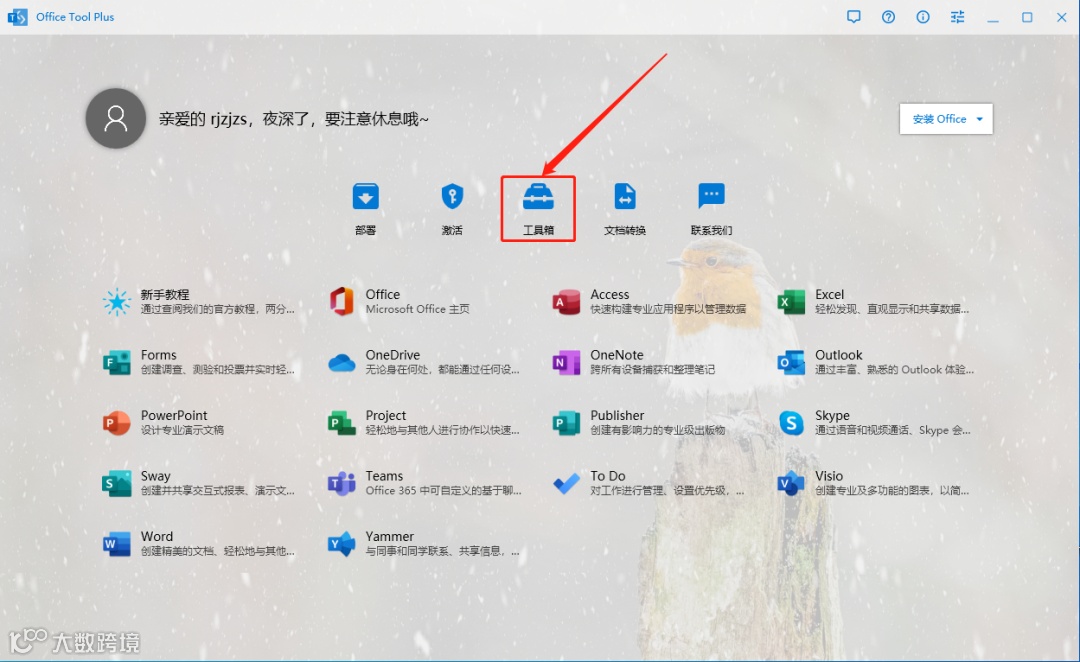Open the 文档转换 document conversion icon
This screenshot has width=1080, height=662.
(x=625, y=196)
